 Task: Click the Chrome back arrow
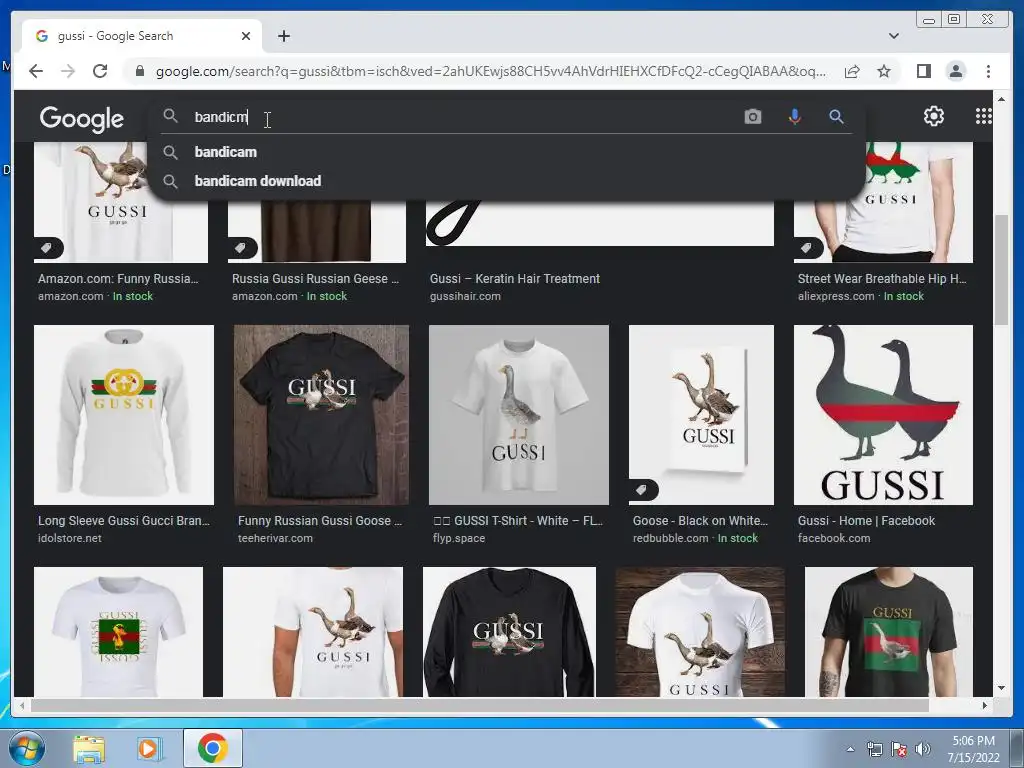pos(36,71)
